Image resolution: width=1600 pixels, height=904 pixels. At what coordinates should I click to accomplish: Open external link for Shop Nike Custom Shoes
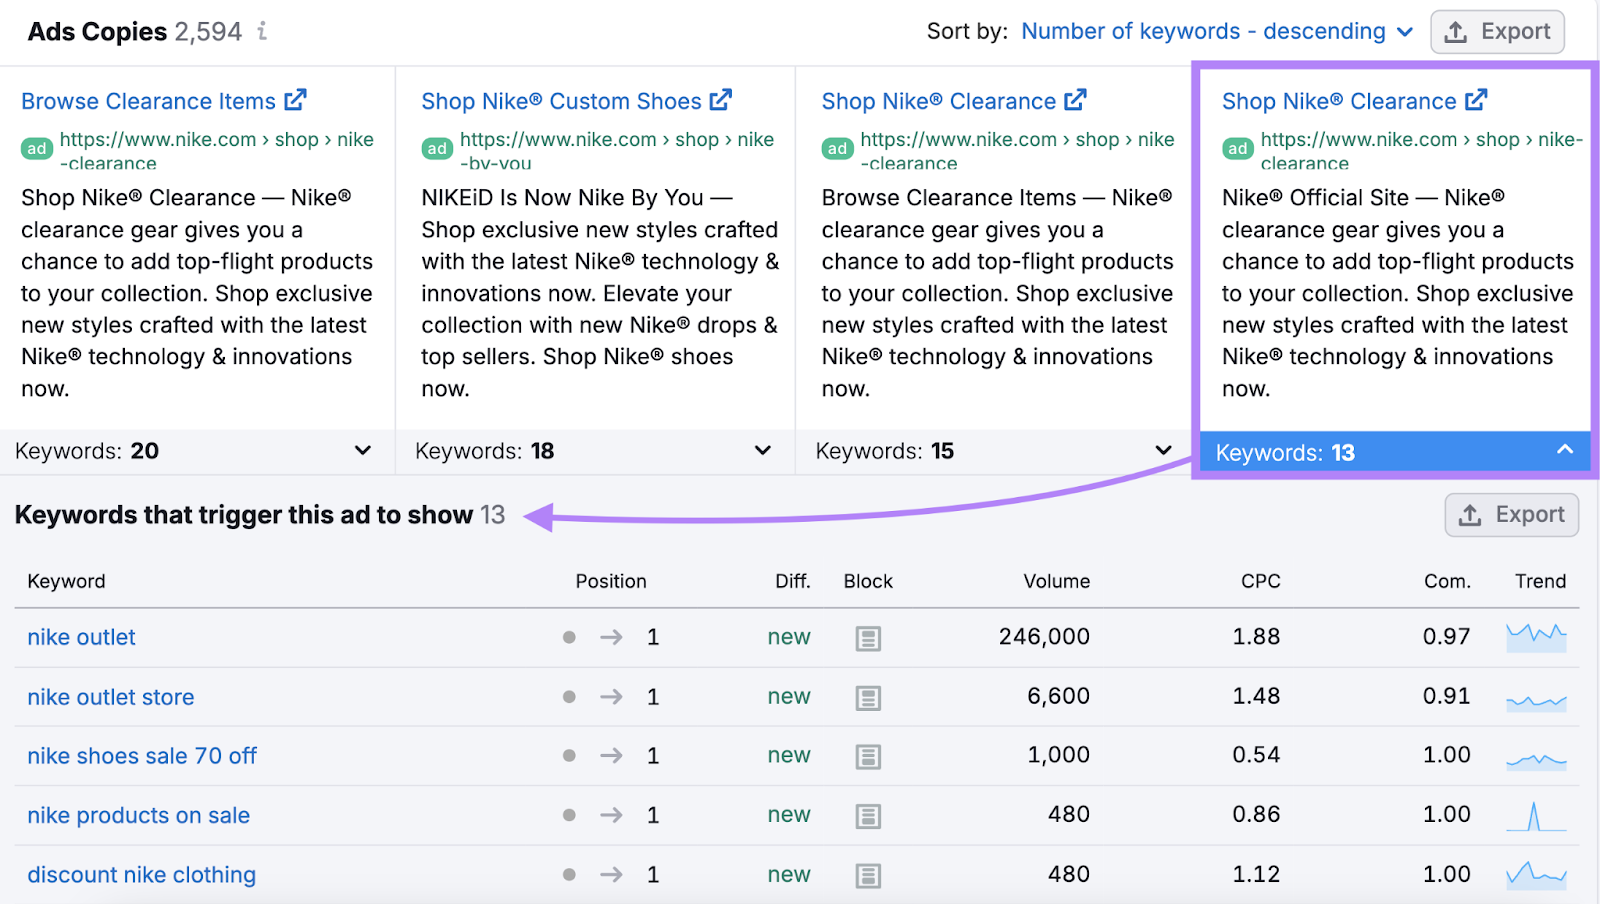[x=722, y=100]
